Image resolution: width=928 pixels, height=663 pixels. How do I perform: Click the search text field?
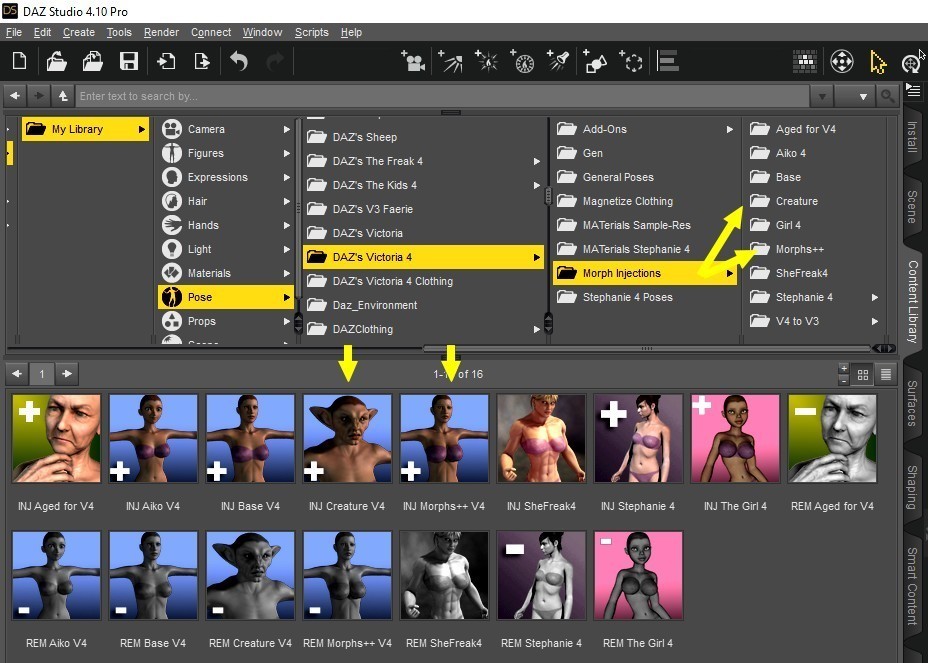tap(442, 96)
